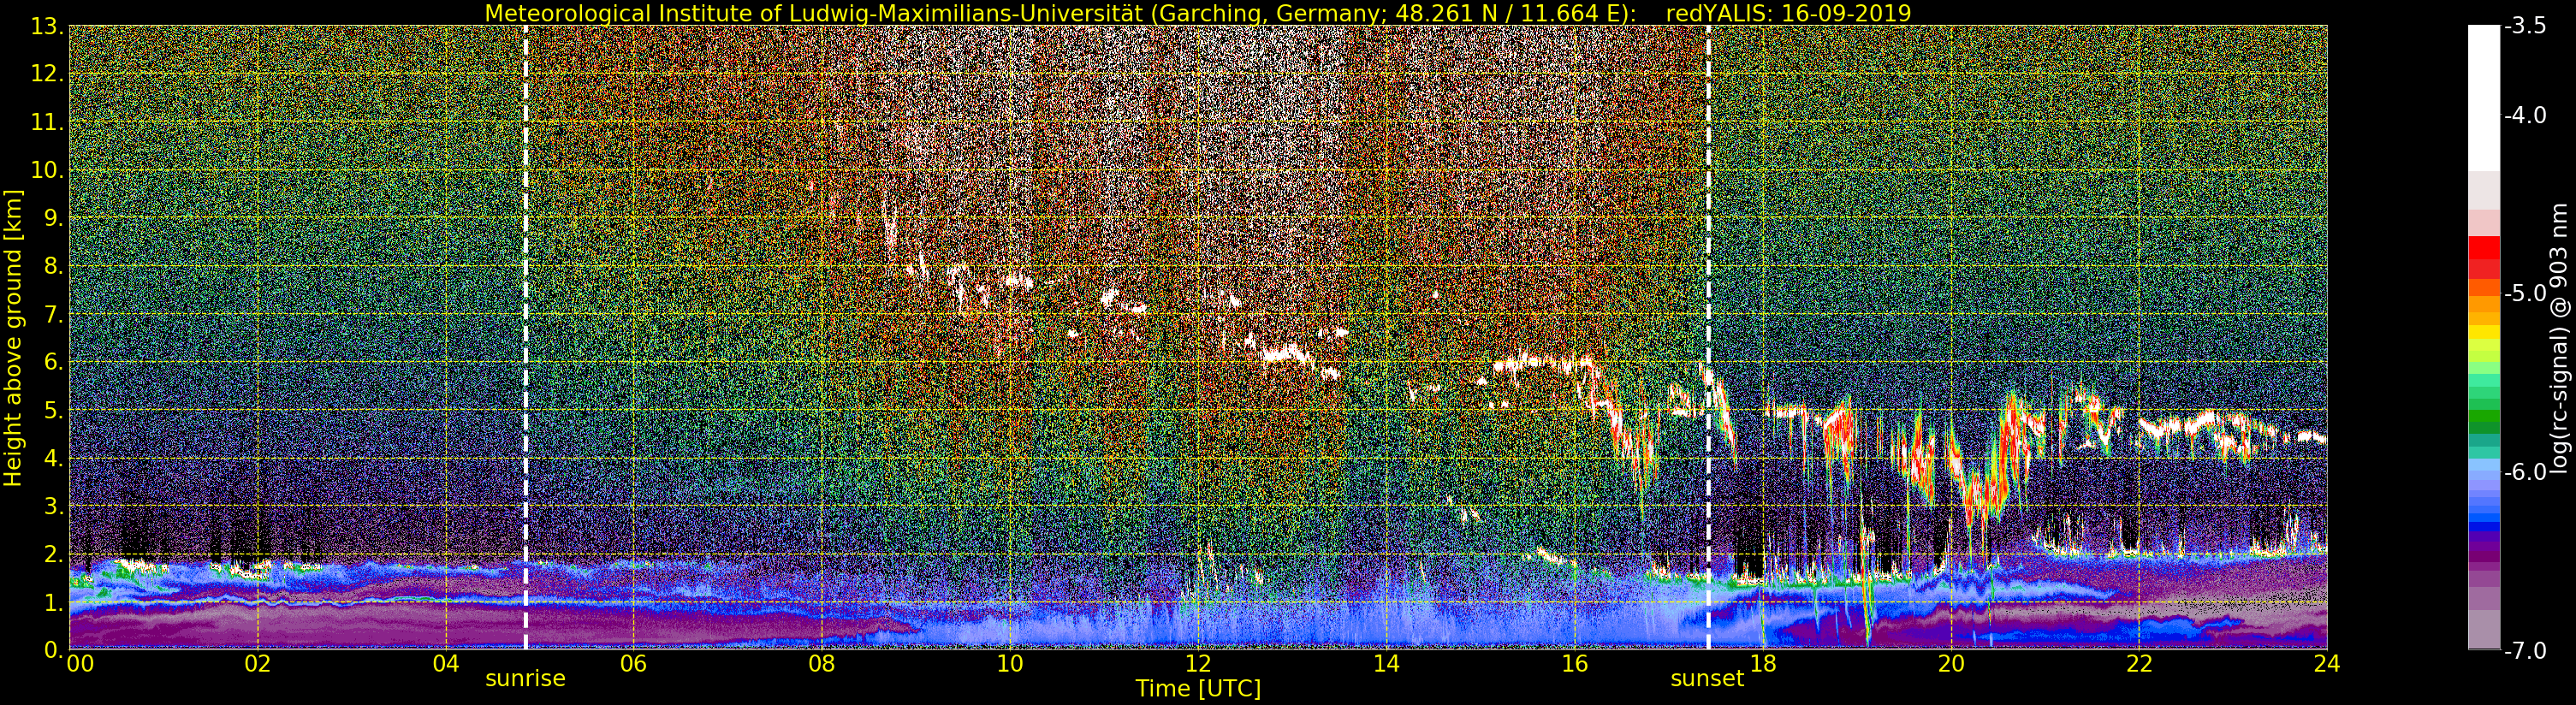Click the '8.' height tick label

54,266
